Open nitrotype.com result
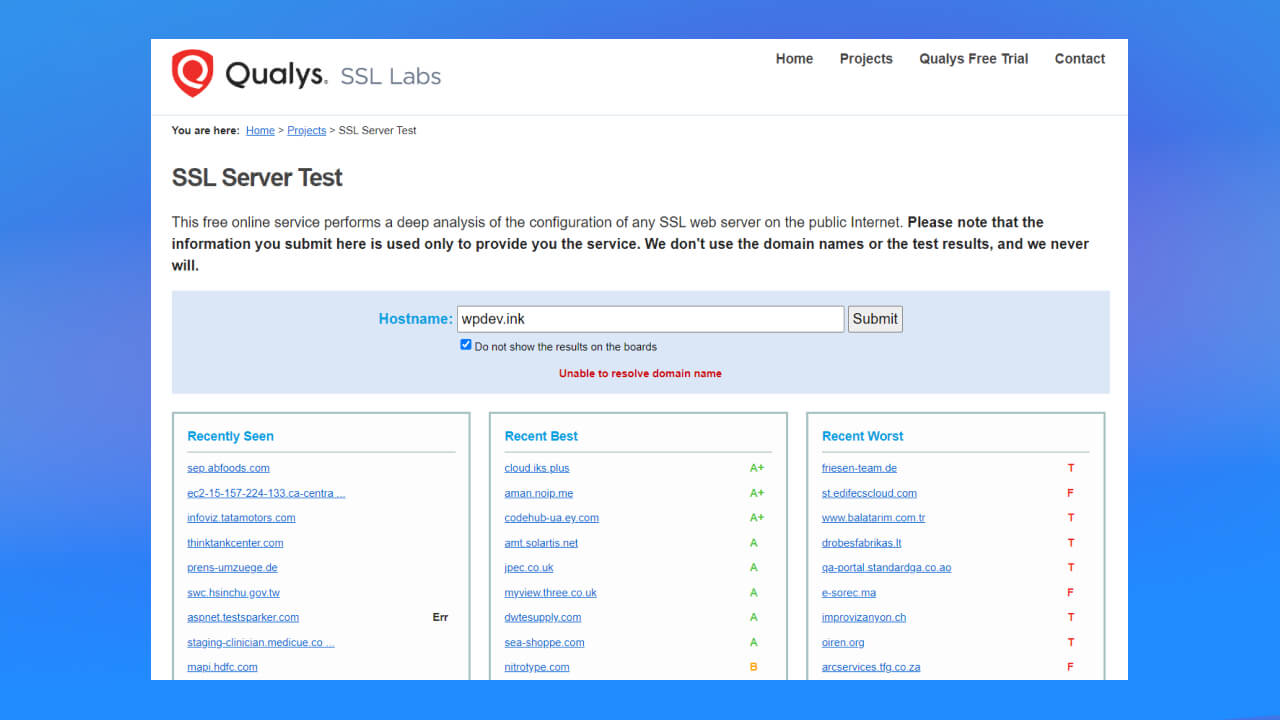This screenshot has height=720, width=1280. coord(537,667)
